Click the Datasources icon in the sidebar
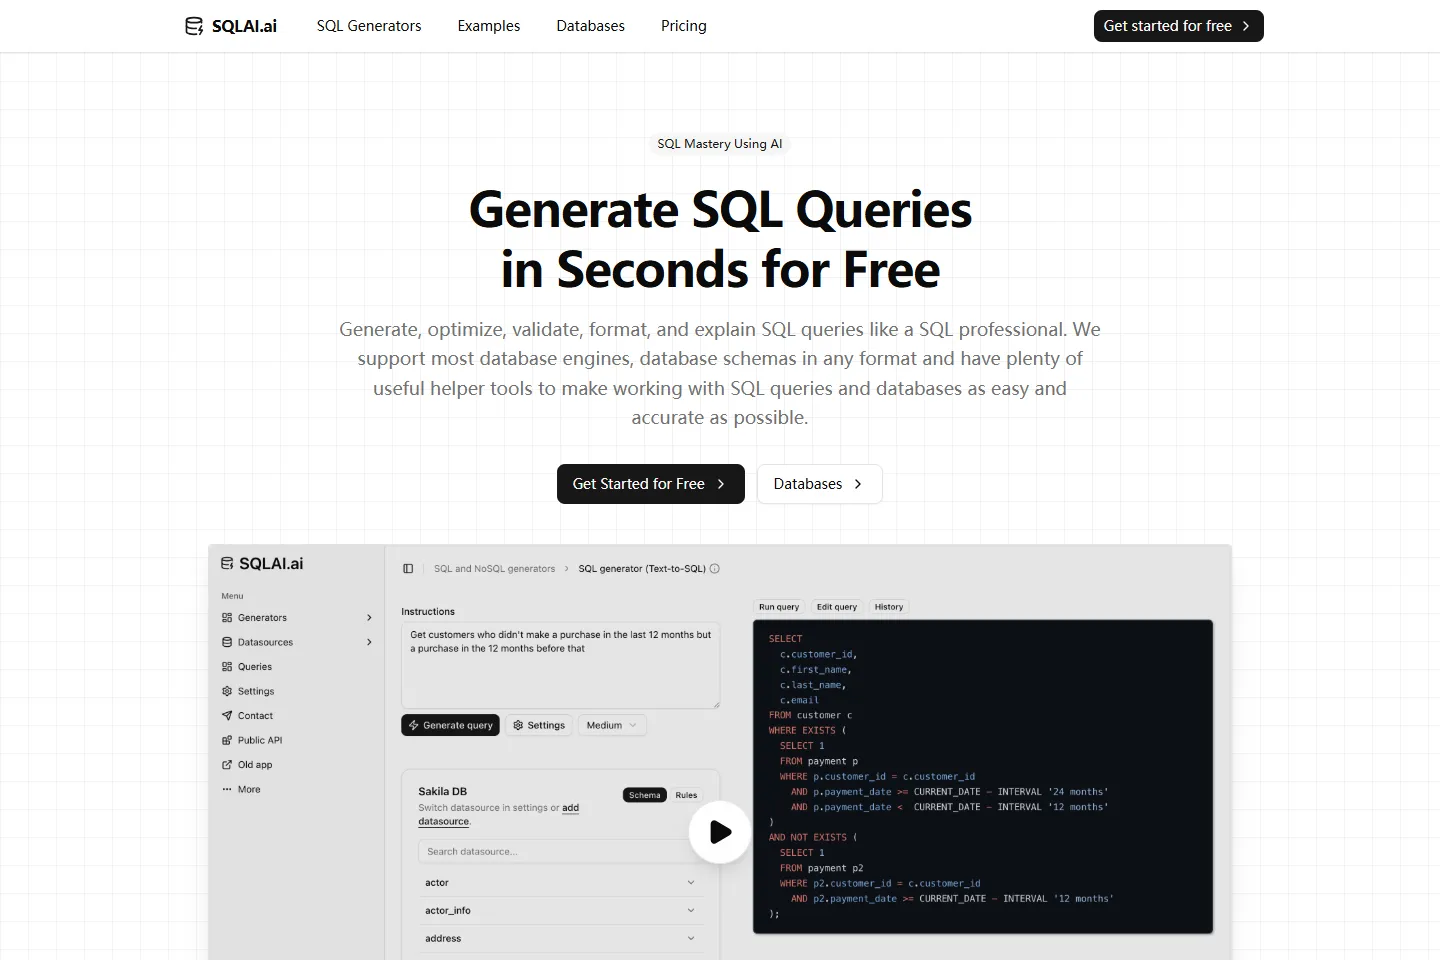Screen dimensions: 1440x960 tap(227, 642)
